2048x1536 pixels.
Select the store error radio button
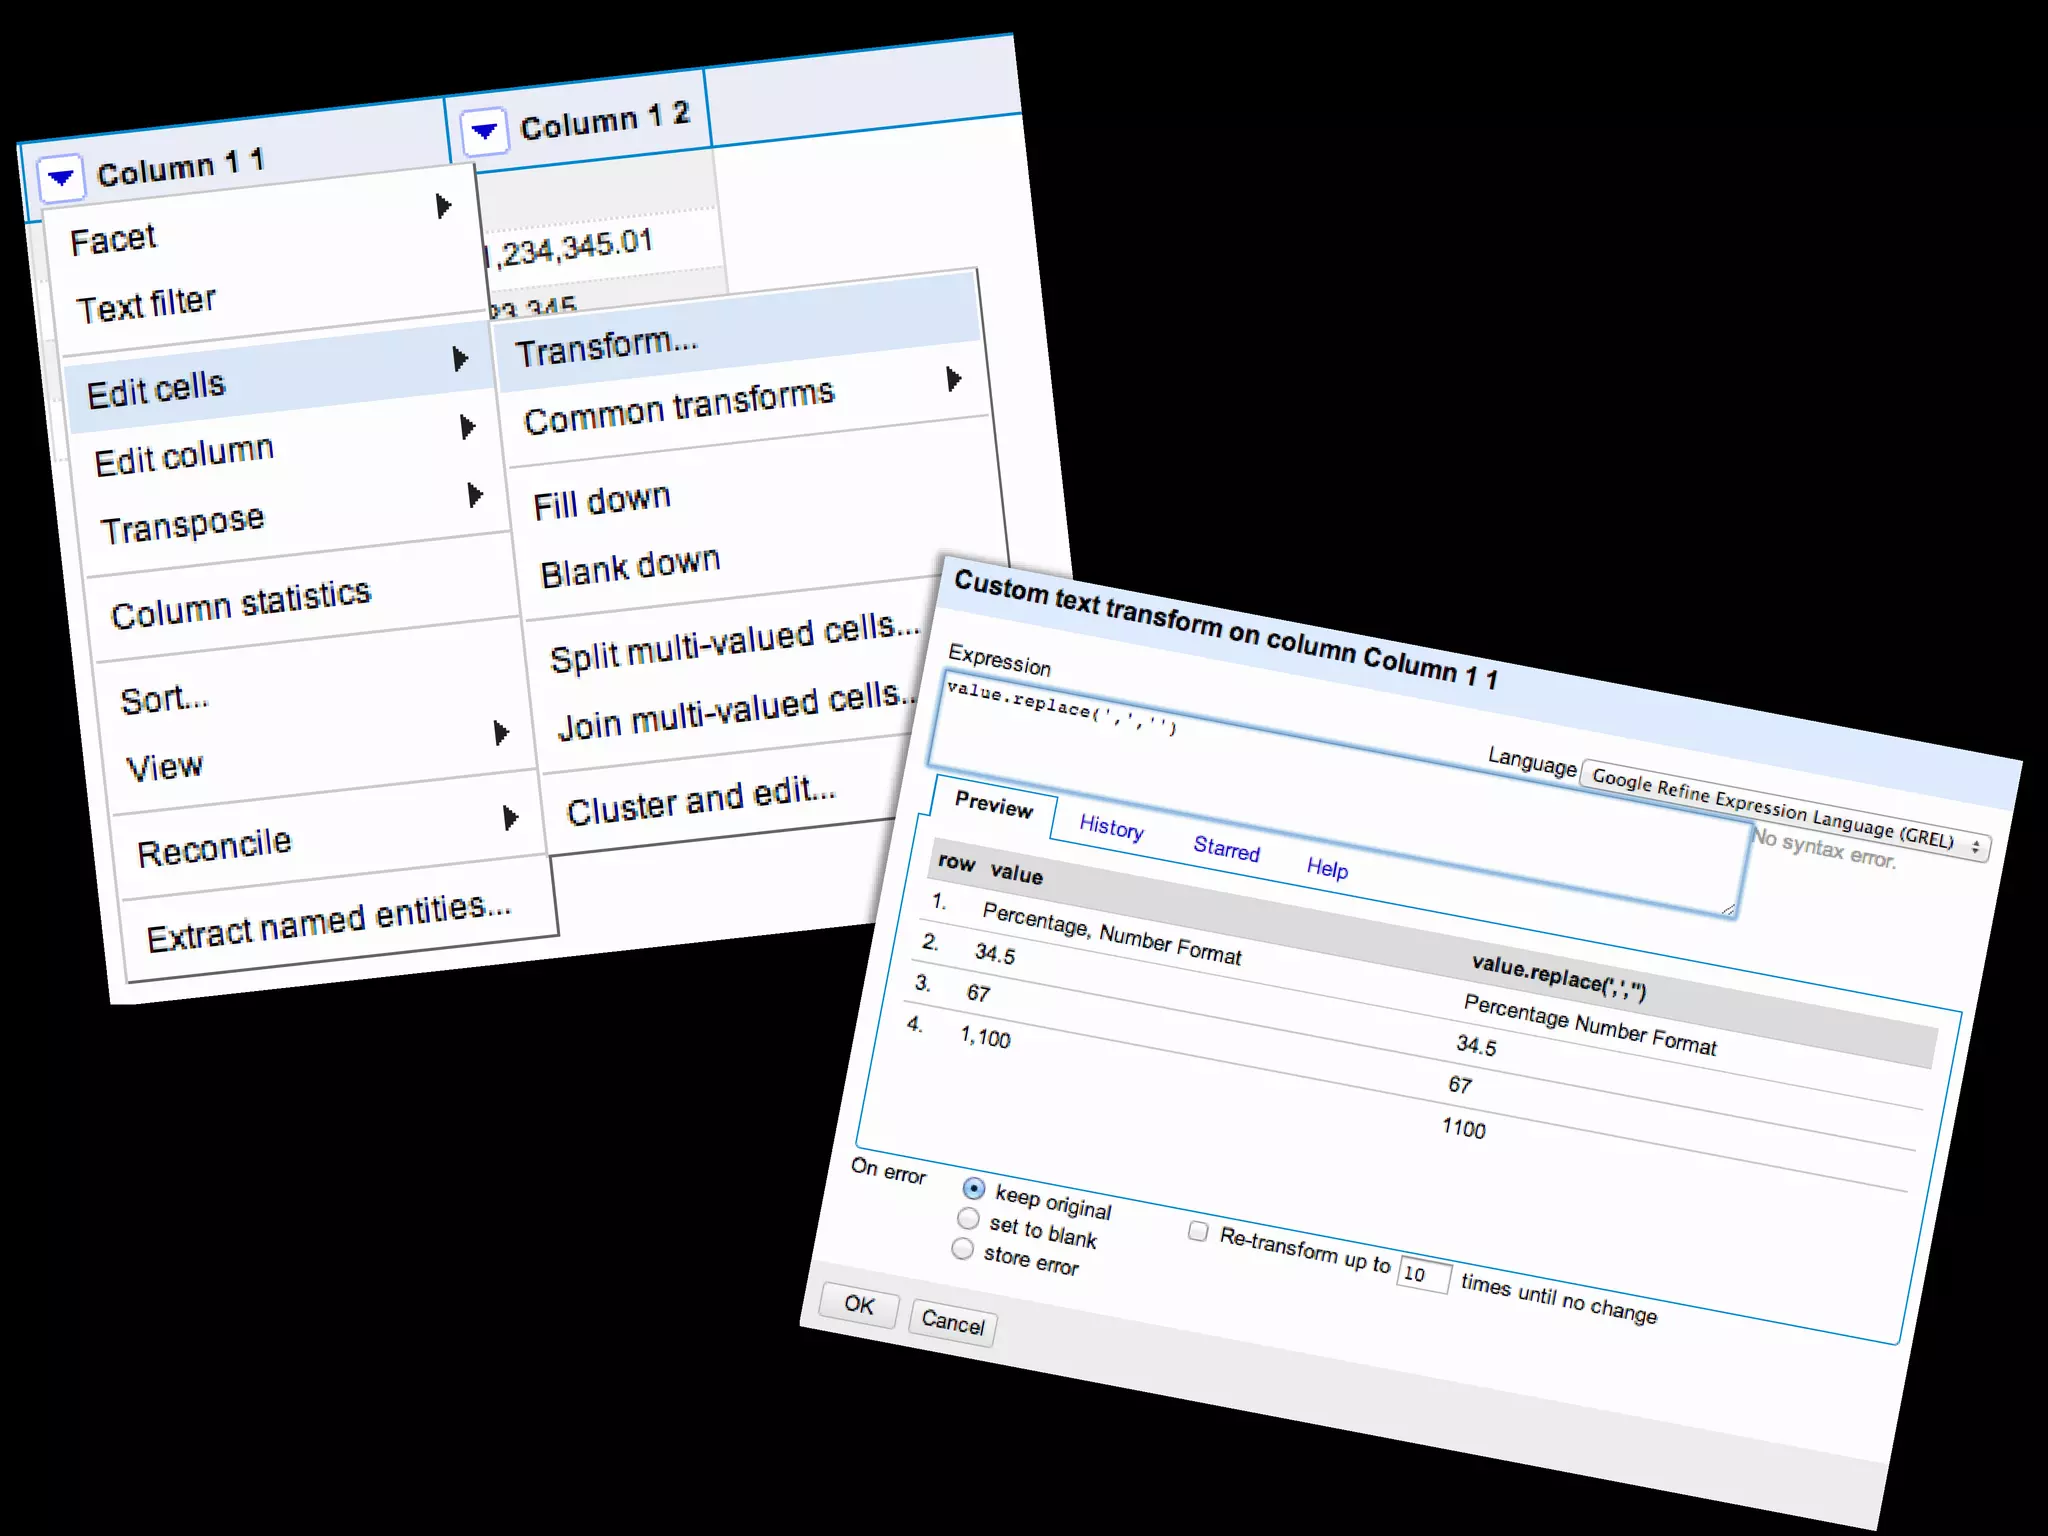pos(962,1249)
